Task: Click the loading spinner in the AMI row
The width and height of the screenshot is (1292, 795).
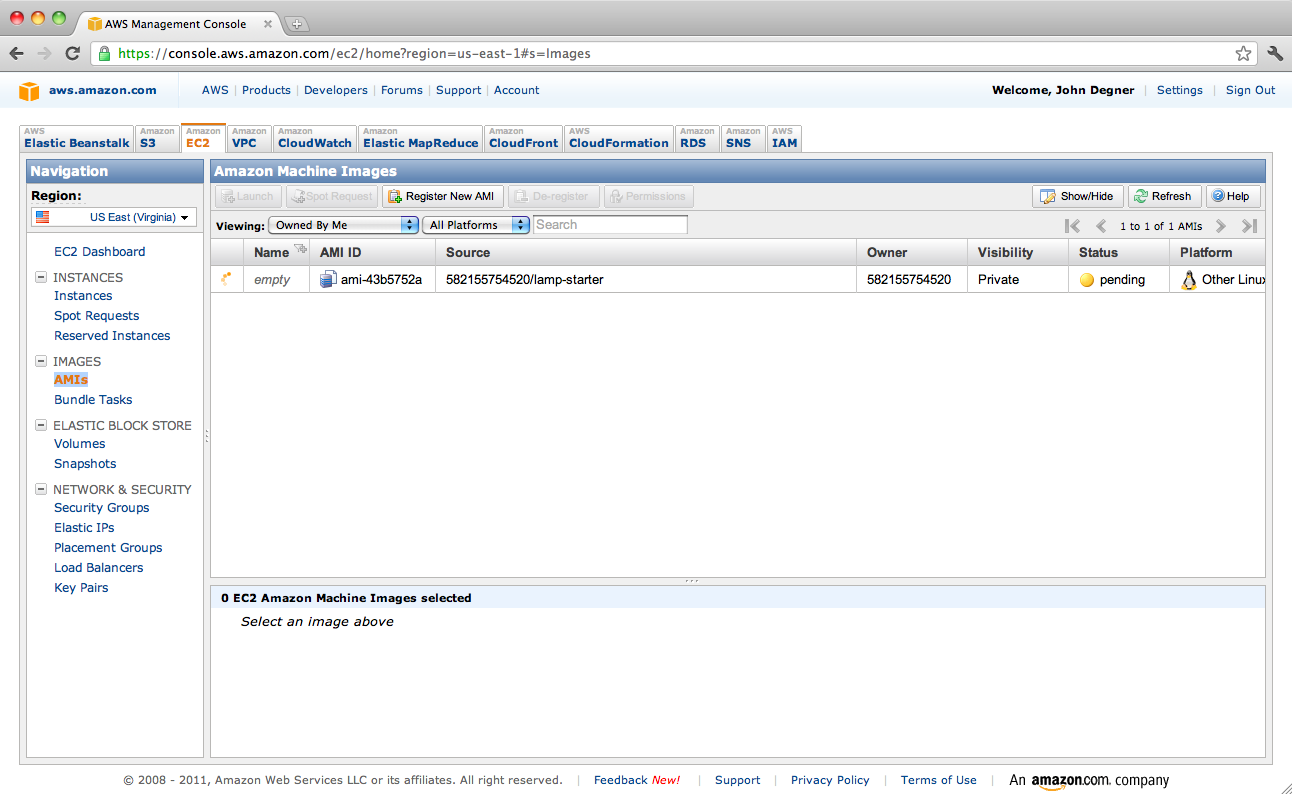Action: [226, 279]
